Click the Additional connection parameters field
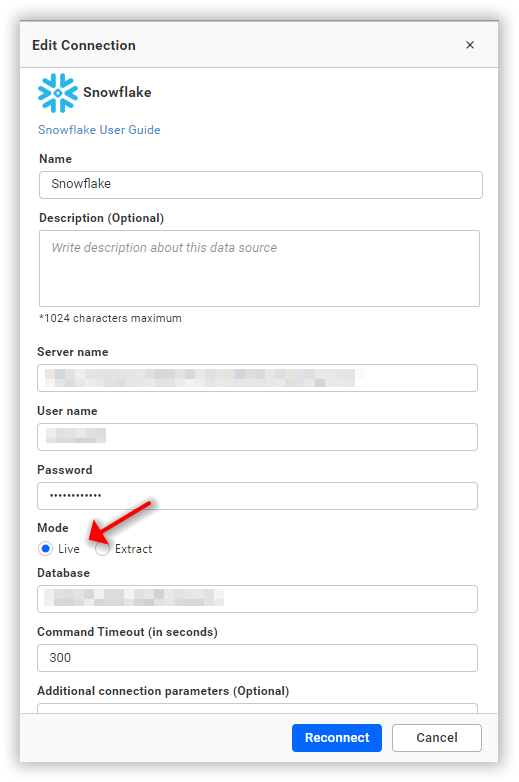Viewport: 519px width, 782px height. coord(257,708)
